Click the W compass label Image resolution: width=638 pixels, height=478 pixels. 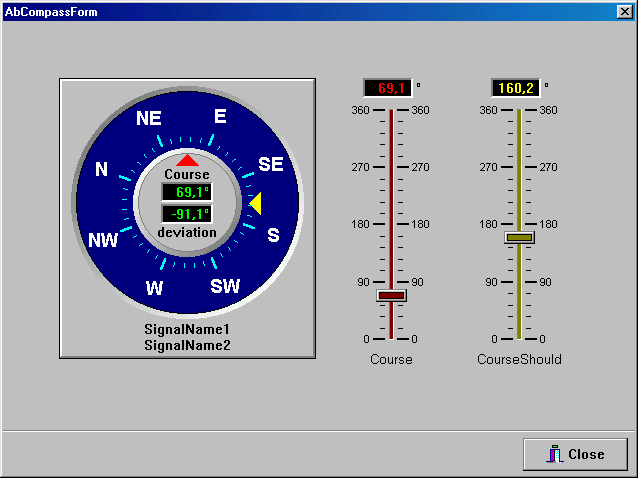(x=154, y=288)
